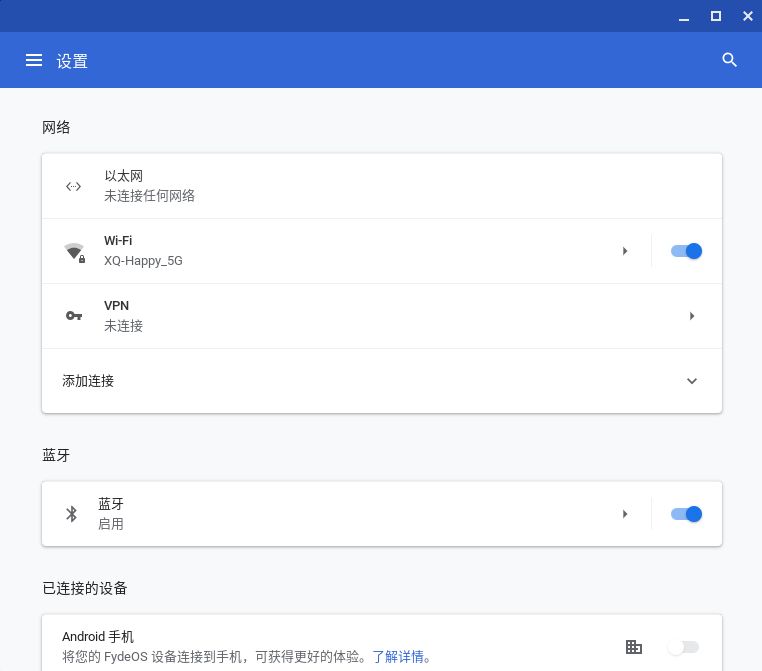The image size is (762, 671).
Task: Disable the Bluetooth toggle switch
Action: click(686, 514)
